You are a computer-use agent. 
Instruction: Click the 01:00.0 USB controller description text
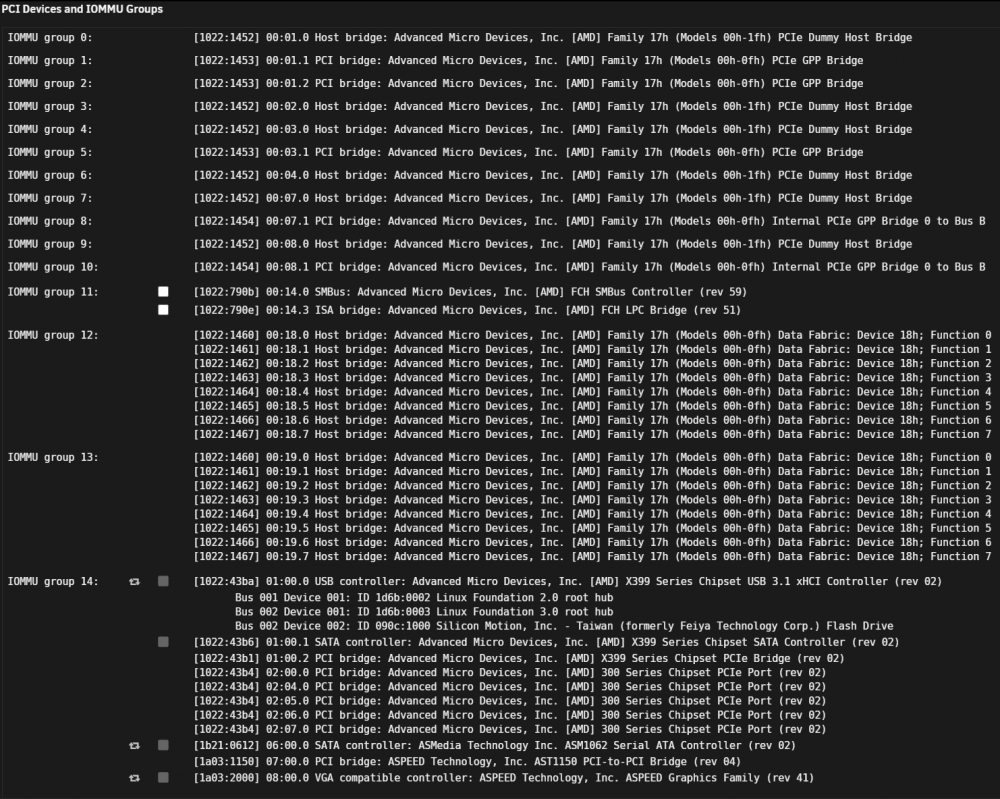[568, 582]
